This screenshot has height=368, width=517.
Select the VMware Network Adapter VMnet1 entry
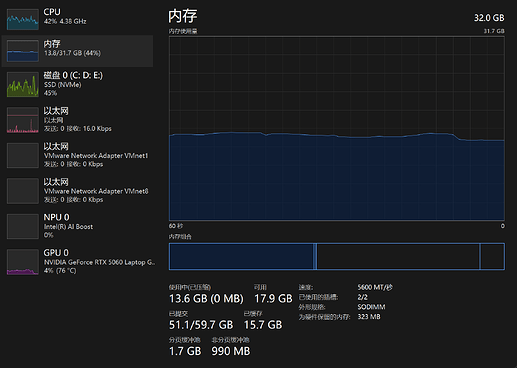tap(77, 155)
